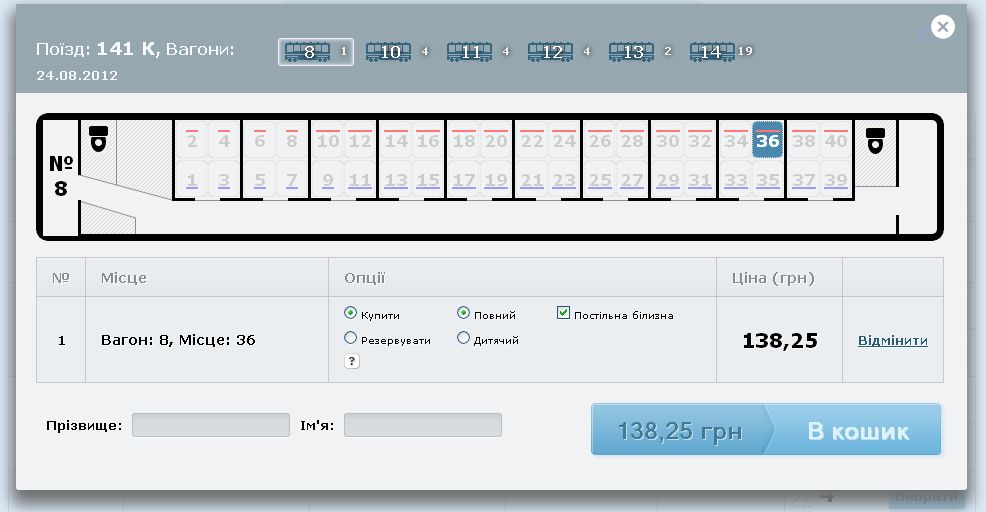Open wagon 14 train car icon
Image resolution: width=986 pixels, height=512 pixels.
(711, 52)
